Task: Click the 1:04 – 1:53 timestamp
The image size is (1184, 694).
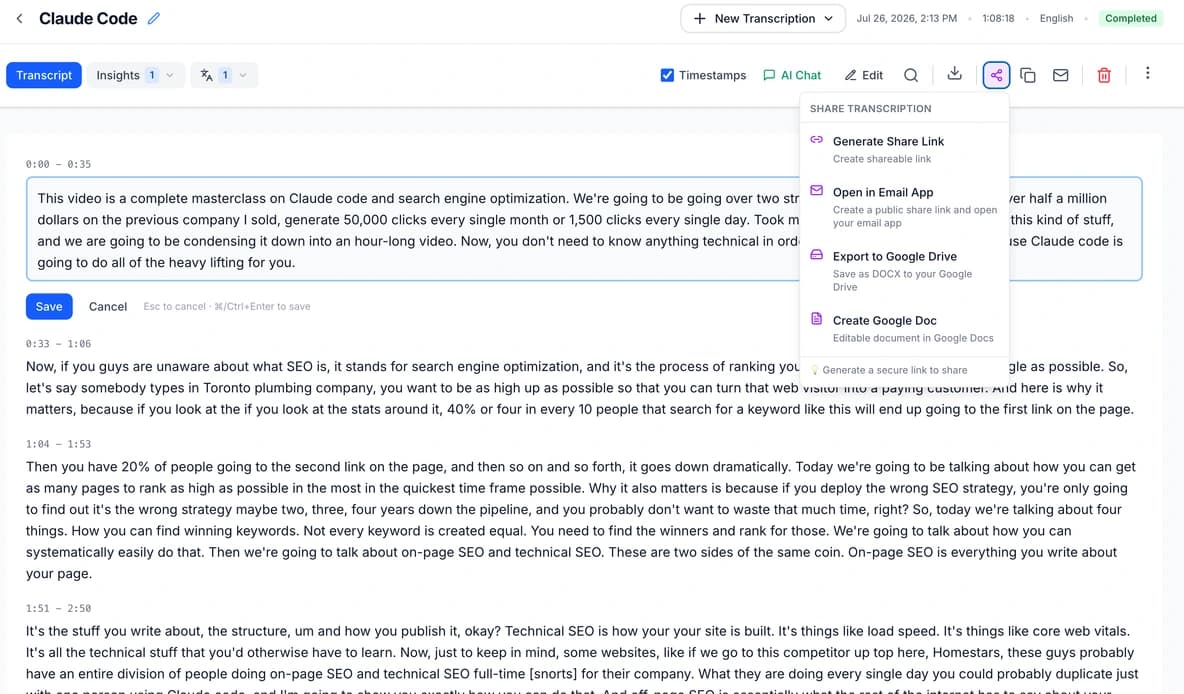Action: click(58, 444)
